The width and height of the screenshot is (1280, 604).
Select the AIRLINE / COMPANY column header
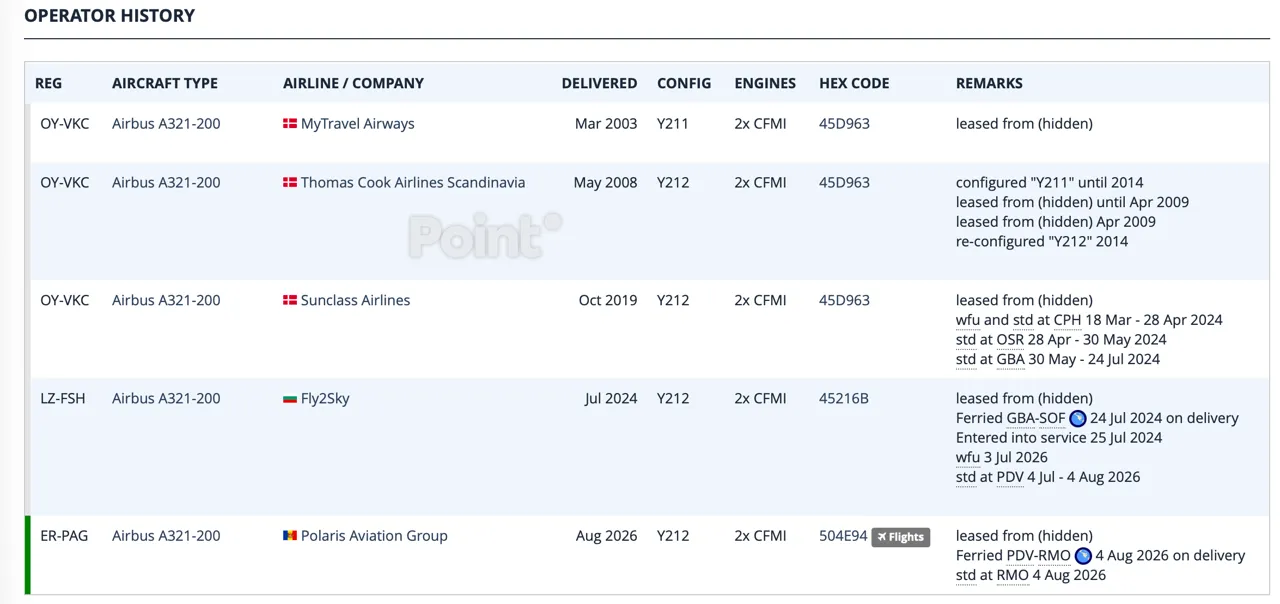[x=353, y=83]
